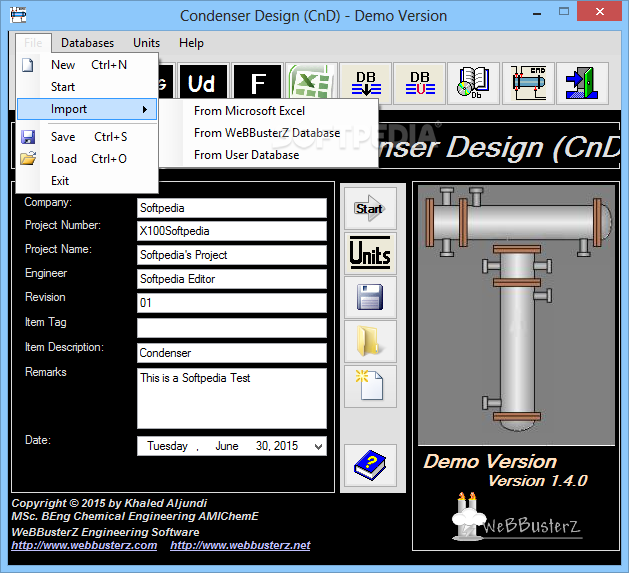The height and width of the screenshot is (573, 629).
Task: Click the condenser illustration image
Action: tap(516, 315)
